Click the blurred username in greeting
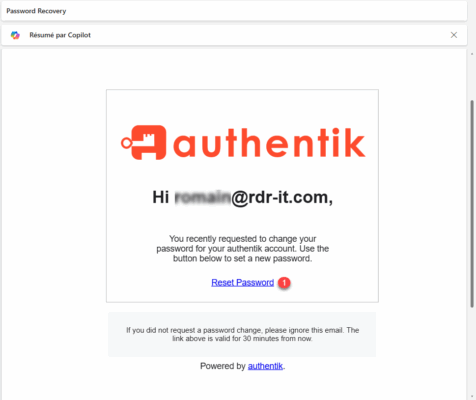This screenshot has height=400, width=476. click(203, 197)
